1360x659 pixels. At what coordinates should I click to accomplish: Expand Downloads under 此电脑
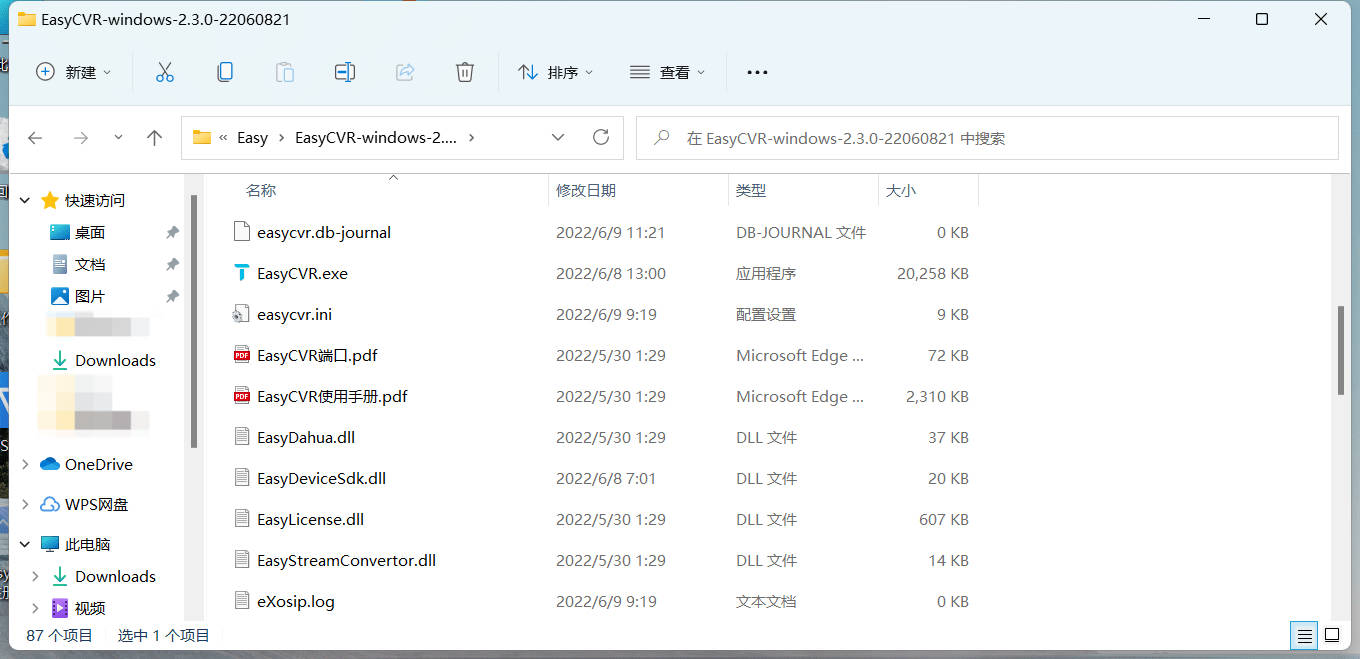(x=36, y=576)
